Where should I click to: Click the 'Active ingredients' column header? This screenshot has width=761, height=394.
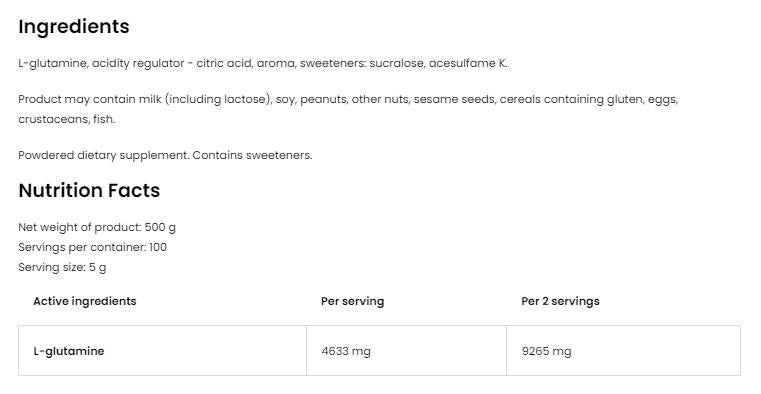pos(85,301)
